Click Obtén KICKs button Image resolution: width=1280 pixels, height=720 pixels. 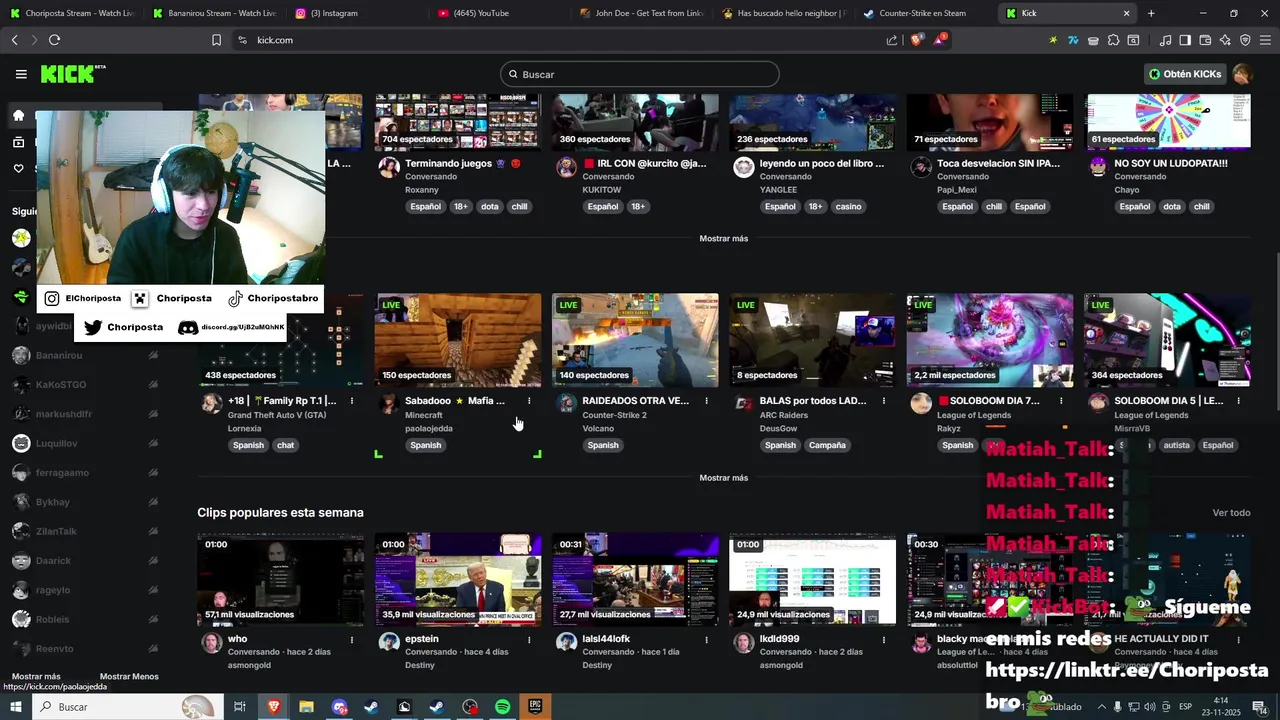tap(1185, 74)
